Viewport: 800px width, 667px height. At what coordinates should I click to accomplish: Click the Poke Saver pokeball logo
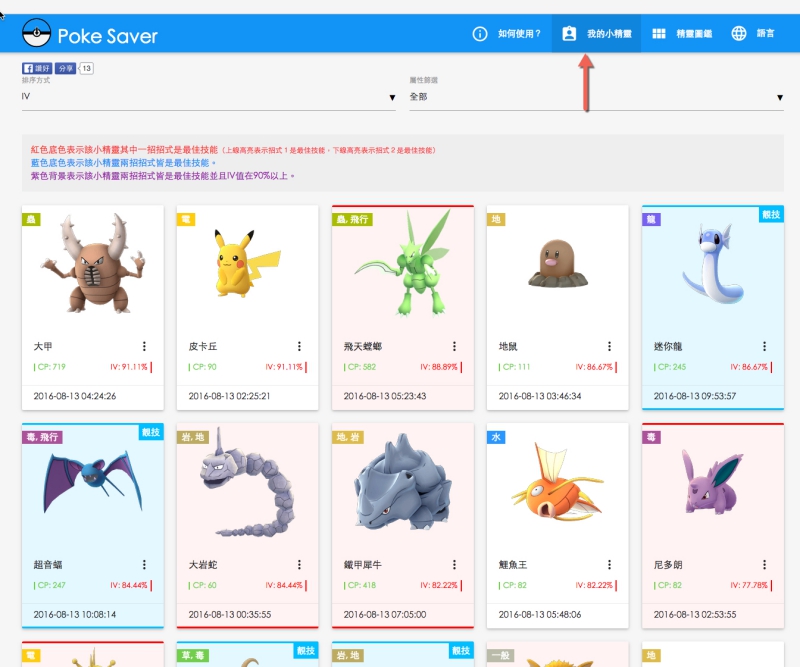(37, 33)
